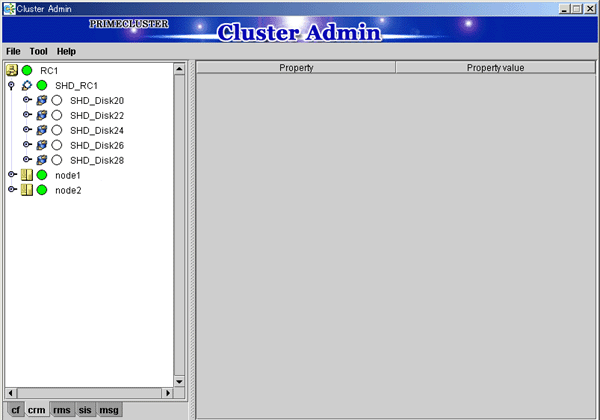Minimize the Cluster Admin window
600x420 pixels.
pos(564,9)
